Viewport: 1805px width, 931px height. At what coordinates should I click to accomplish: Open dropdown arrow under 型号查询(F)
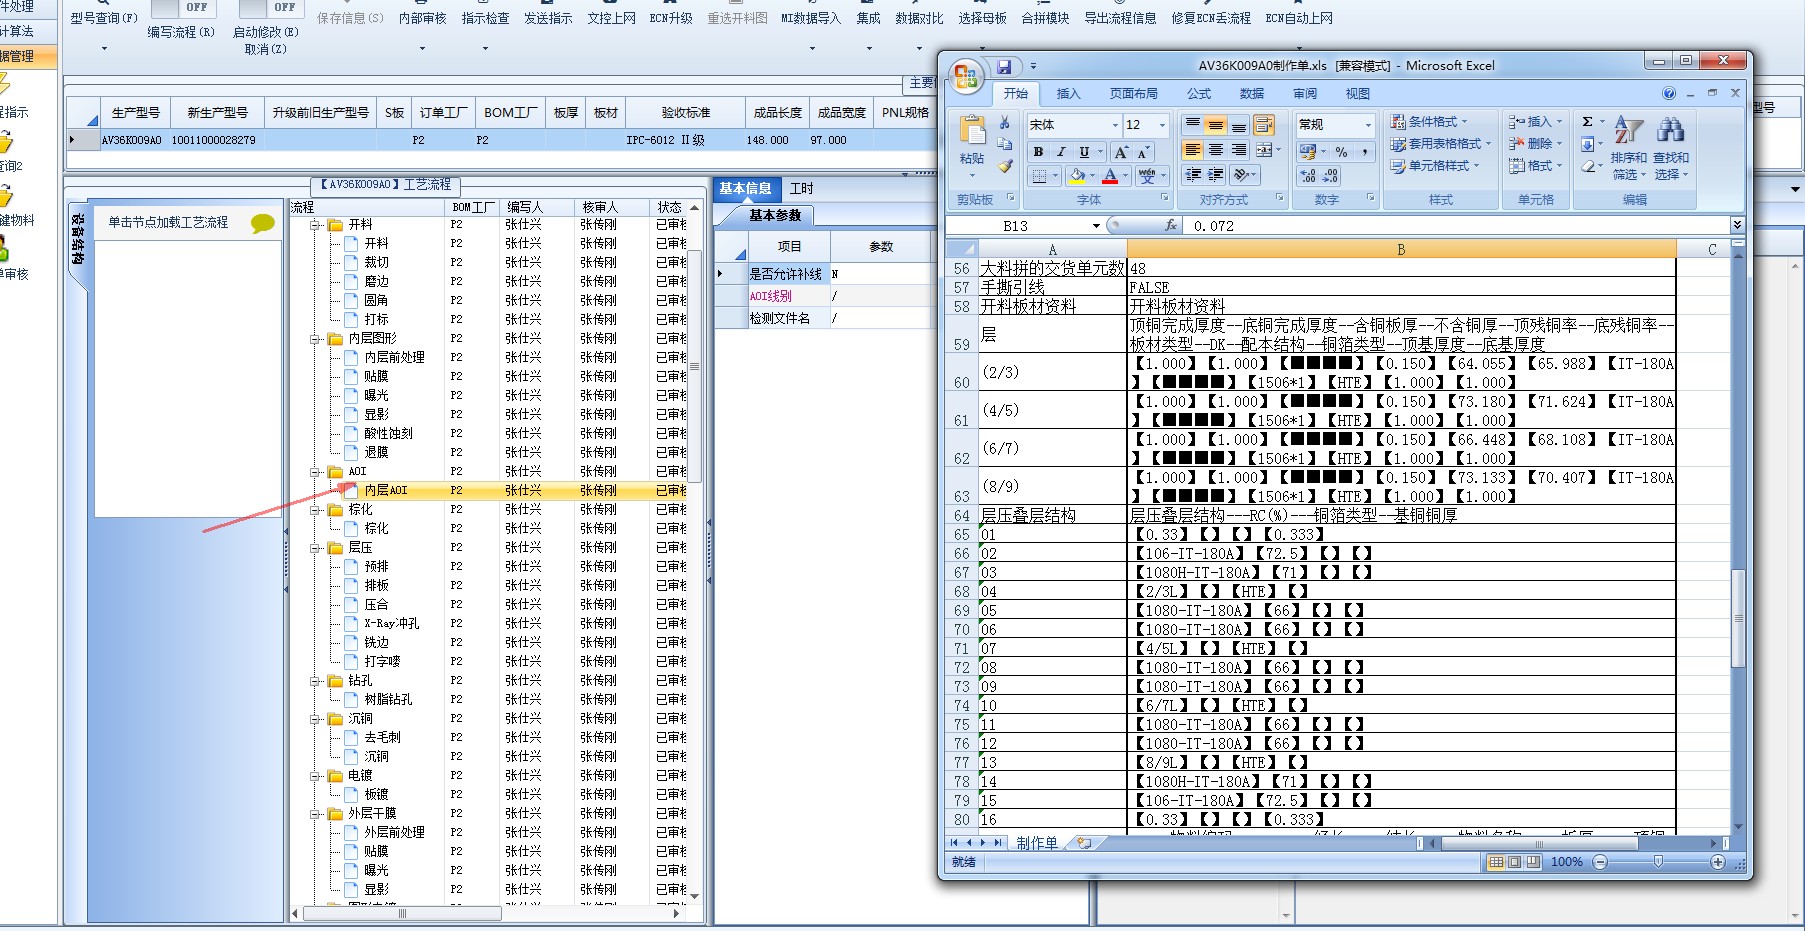[104, 47]
